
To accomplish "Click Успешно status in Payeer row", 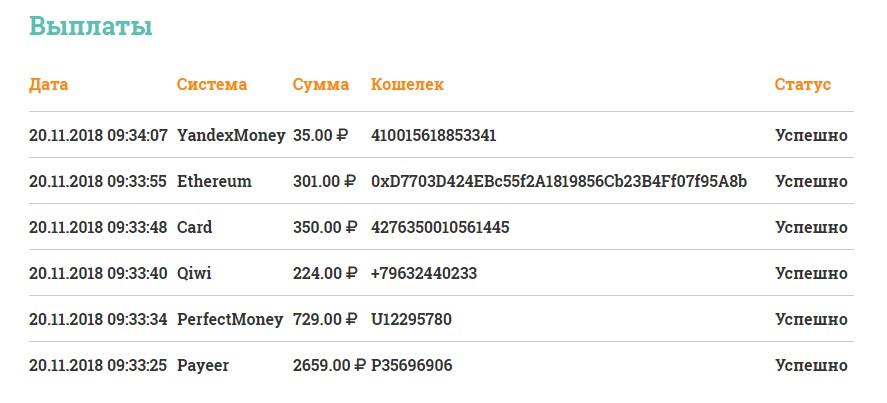I will [x=811, y=365].
